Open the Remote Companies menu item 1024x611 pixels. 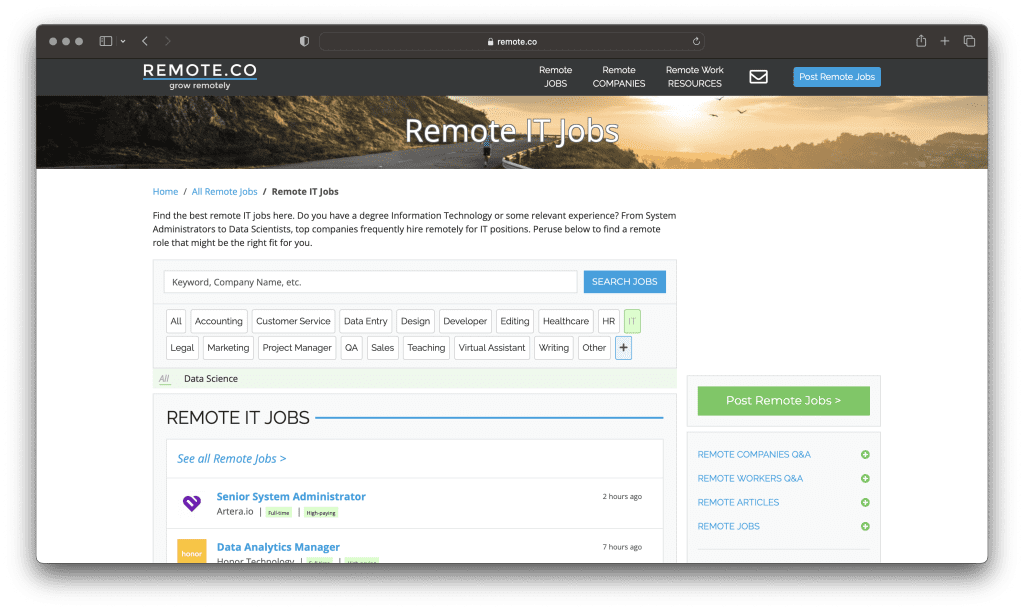[x=619, y=77]
